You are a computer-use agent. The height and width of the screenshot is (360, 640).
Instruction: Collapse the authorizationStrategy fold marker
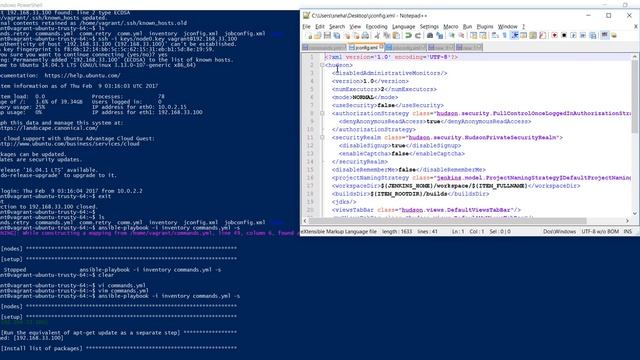tap(322, 113)
